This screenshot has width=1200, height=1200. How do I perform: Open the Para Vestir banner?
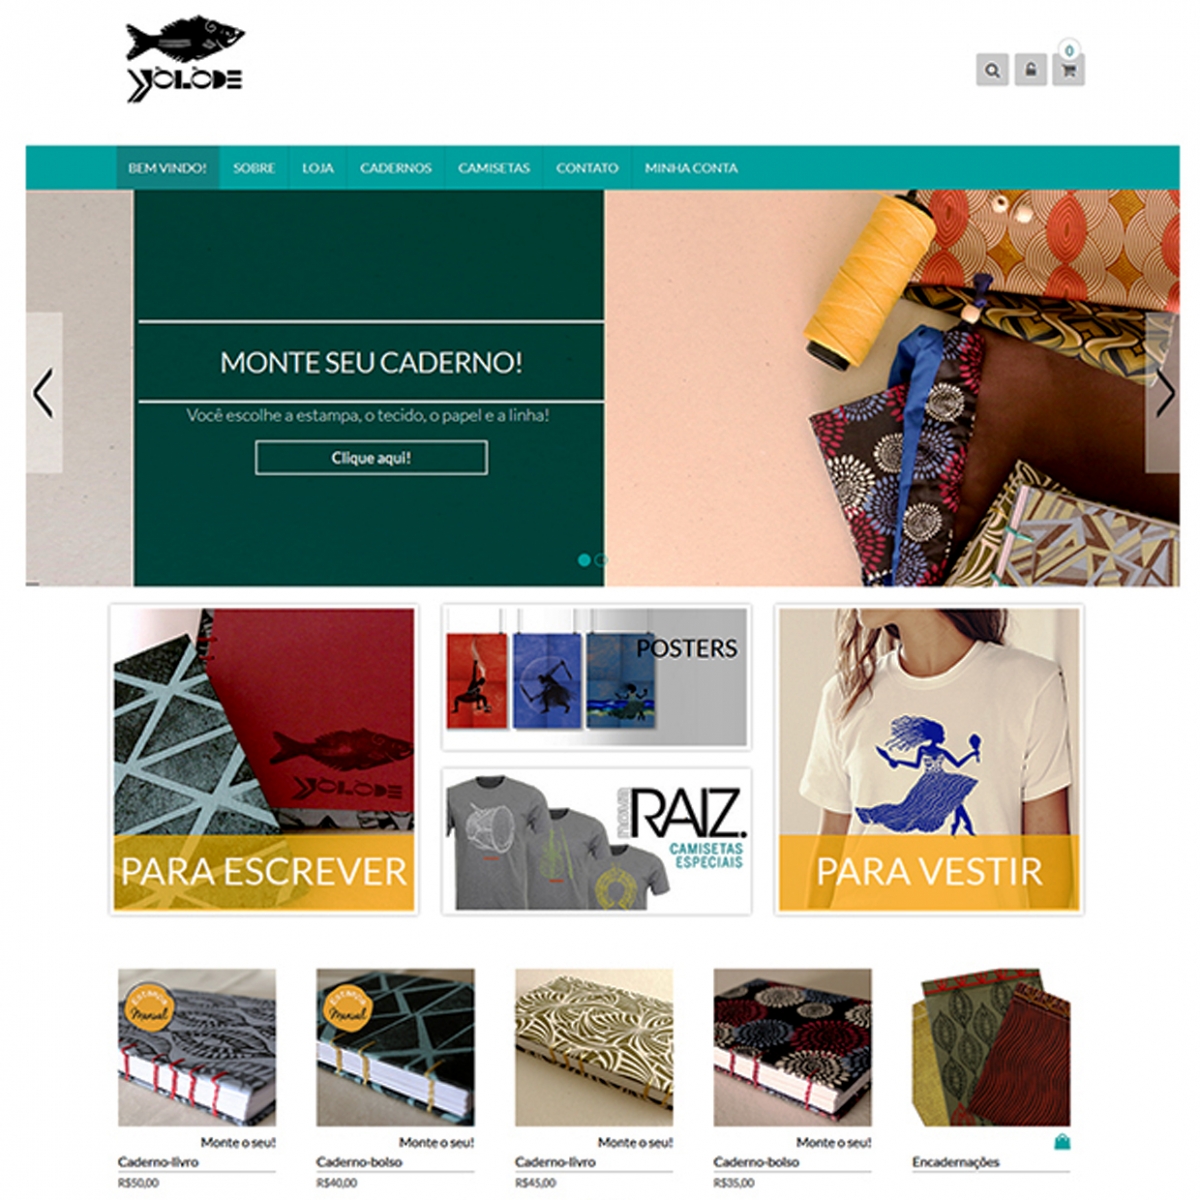coord(929,759)
